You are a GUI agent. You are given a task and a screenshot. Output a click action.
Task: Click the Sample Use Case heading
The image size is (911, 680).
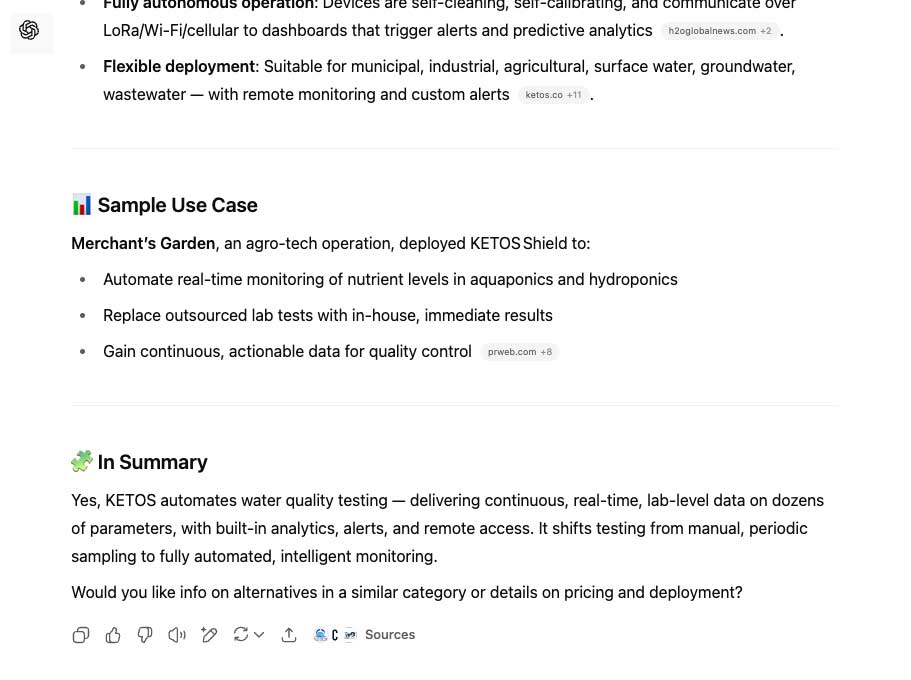(177, 205)
